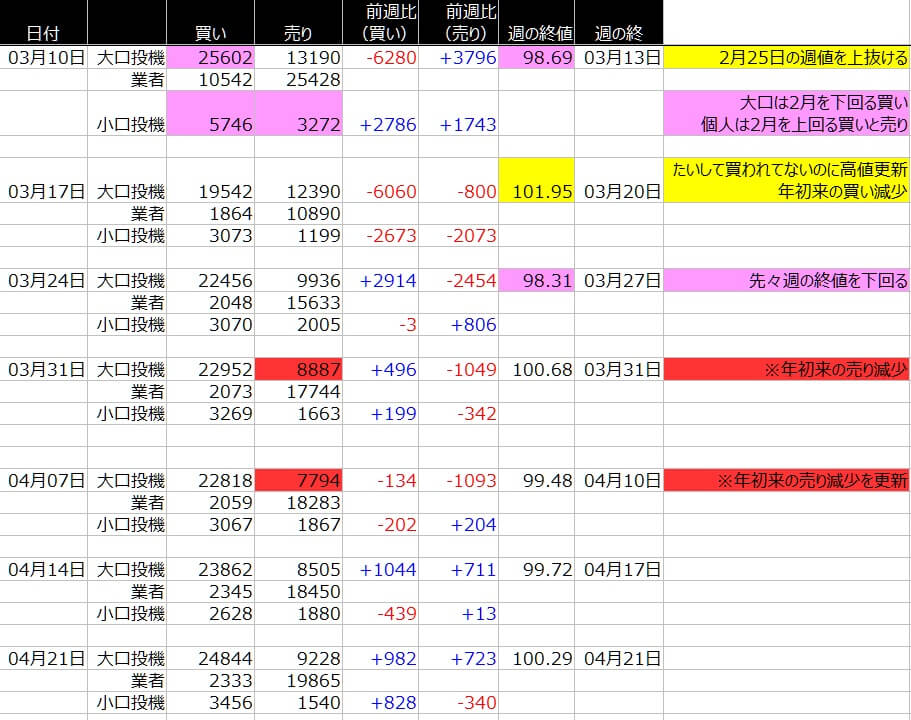This screenshot has height=720, width=911.
Task: Click the 週の終値 header cell
Action: click(x=536, y=22)
